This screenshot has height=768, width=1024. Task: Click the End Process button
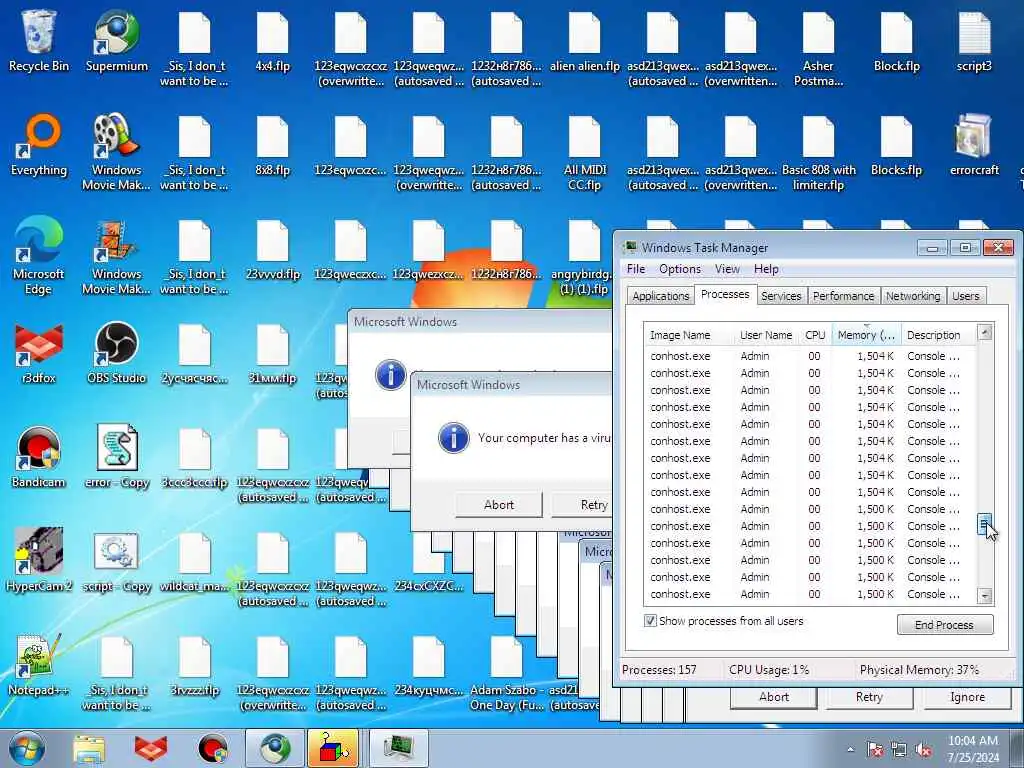click(944, 624)
